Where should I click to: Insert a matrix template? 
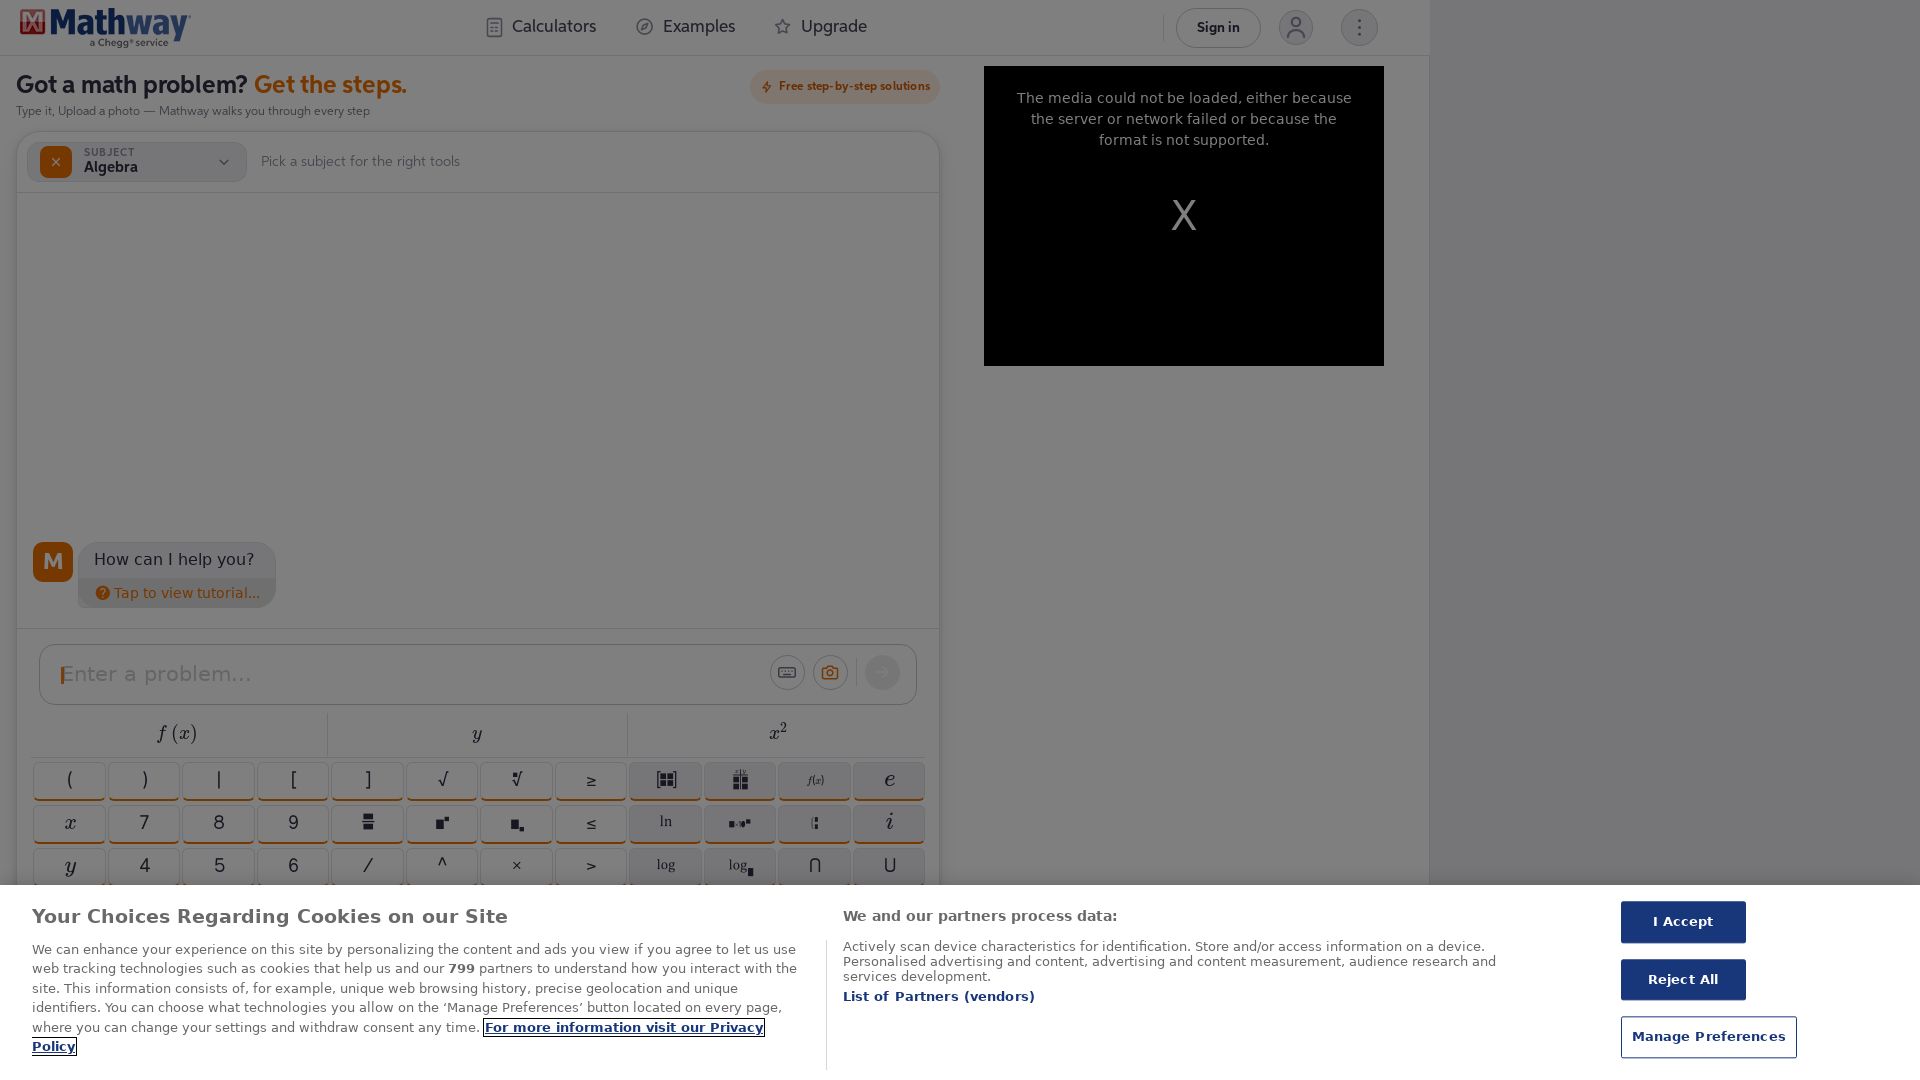pos(665,780)
